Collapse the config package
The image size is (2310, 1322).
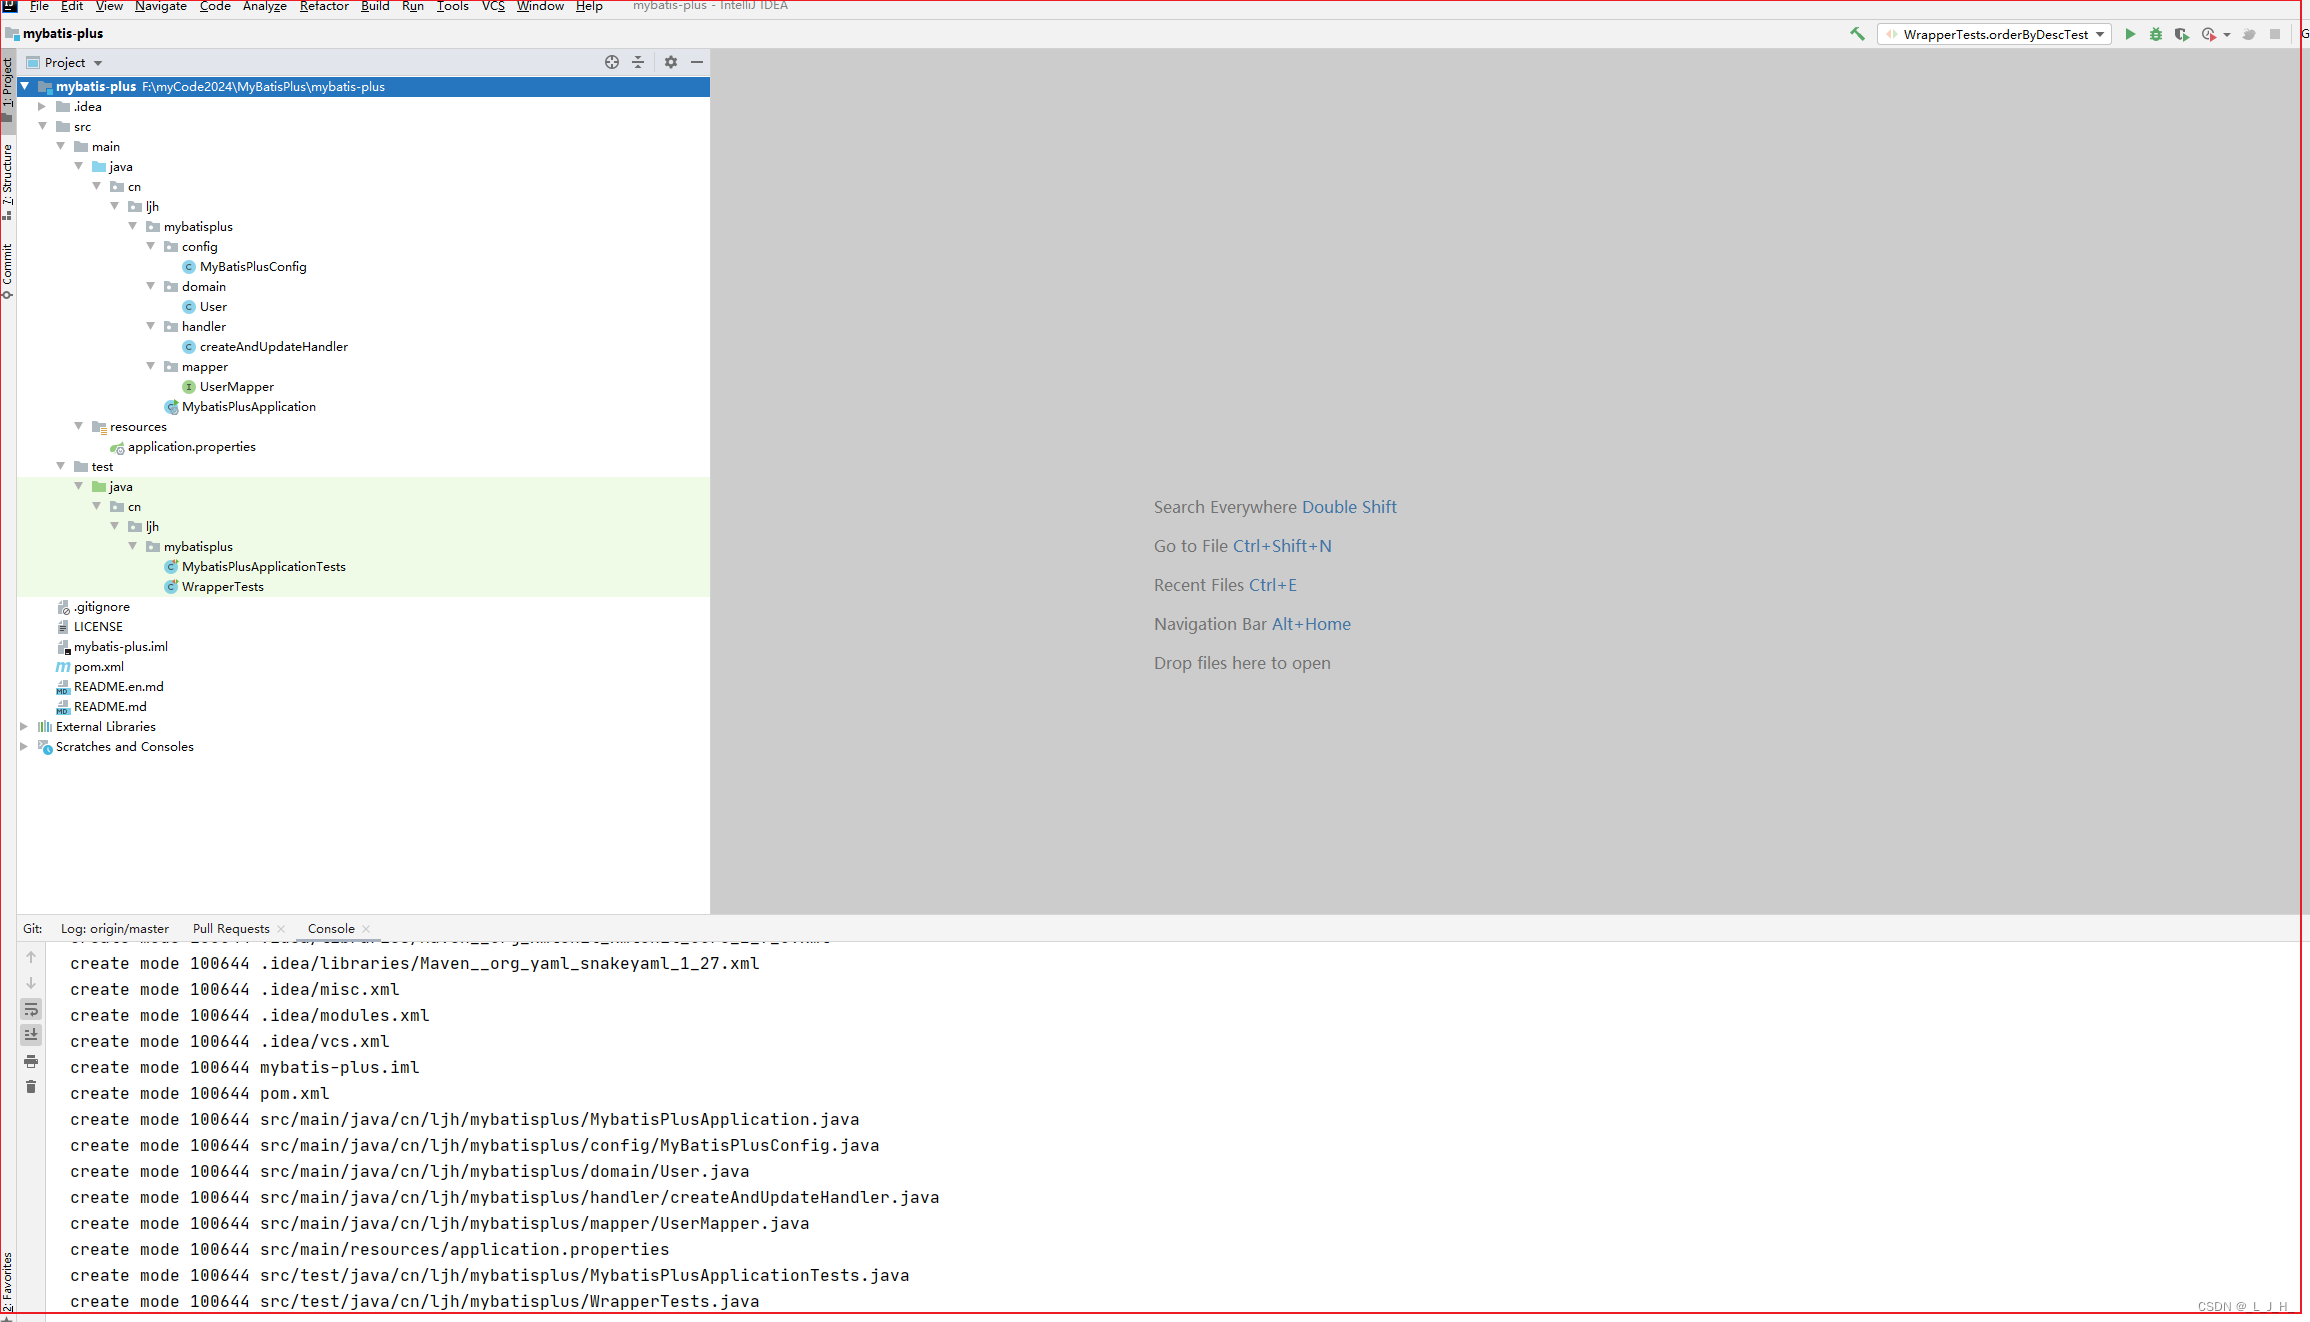coord(150,246)
